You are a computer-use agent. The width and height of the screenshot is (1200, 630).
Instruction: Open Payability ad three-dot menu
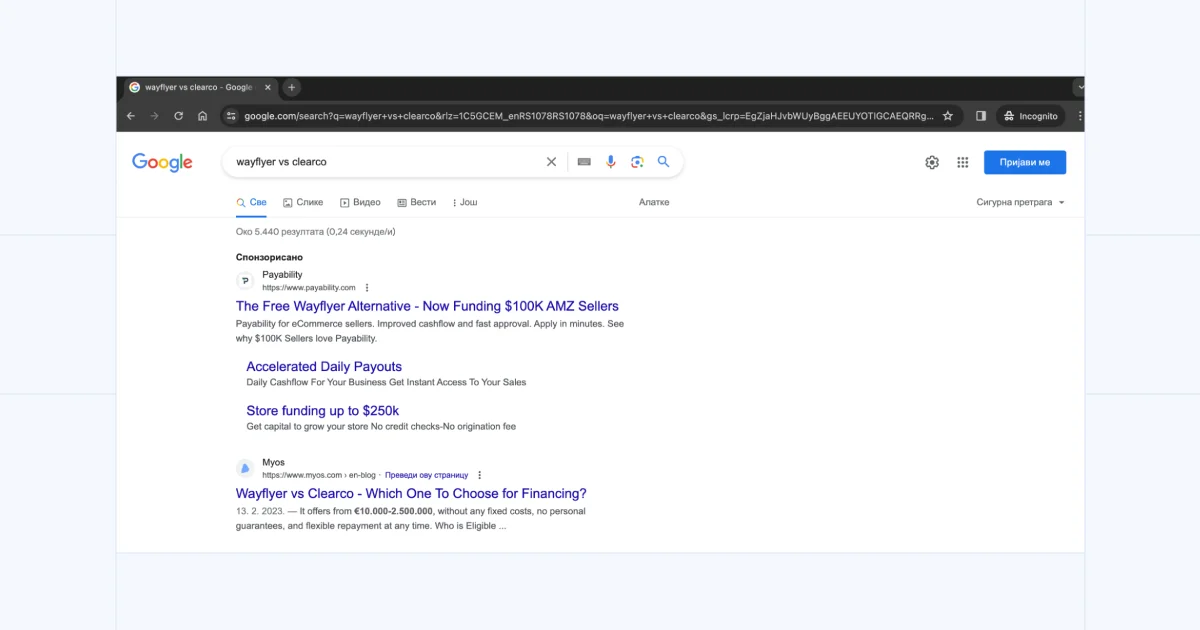[367, 288]
